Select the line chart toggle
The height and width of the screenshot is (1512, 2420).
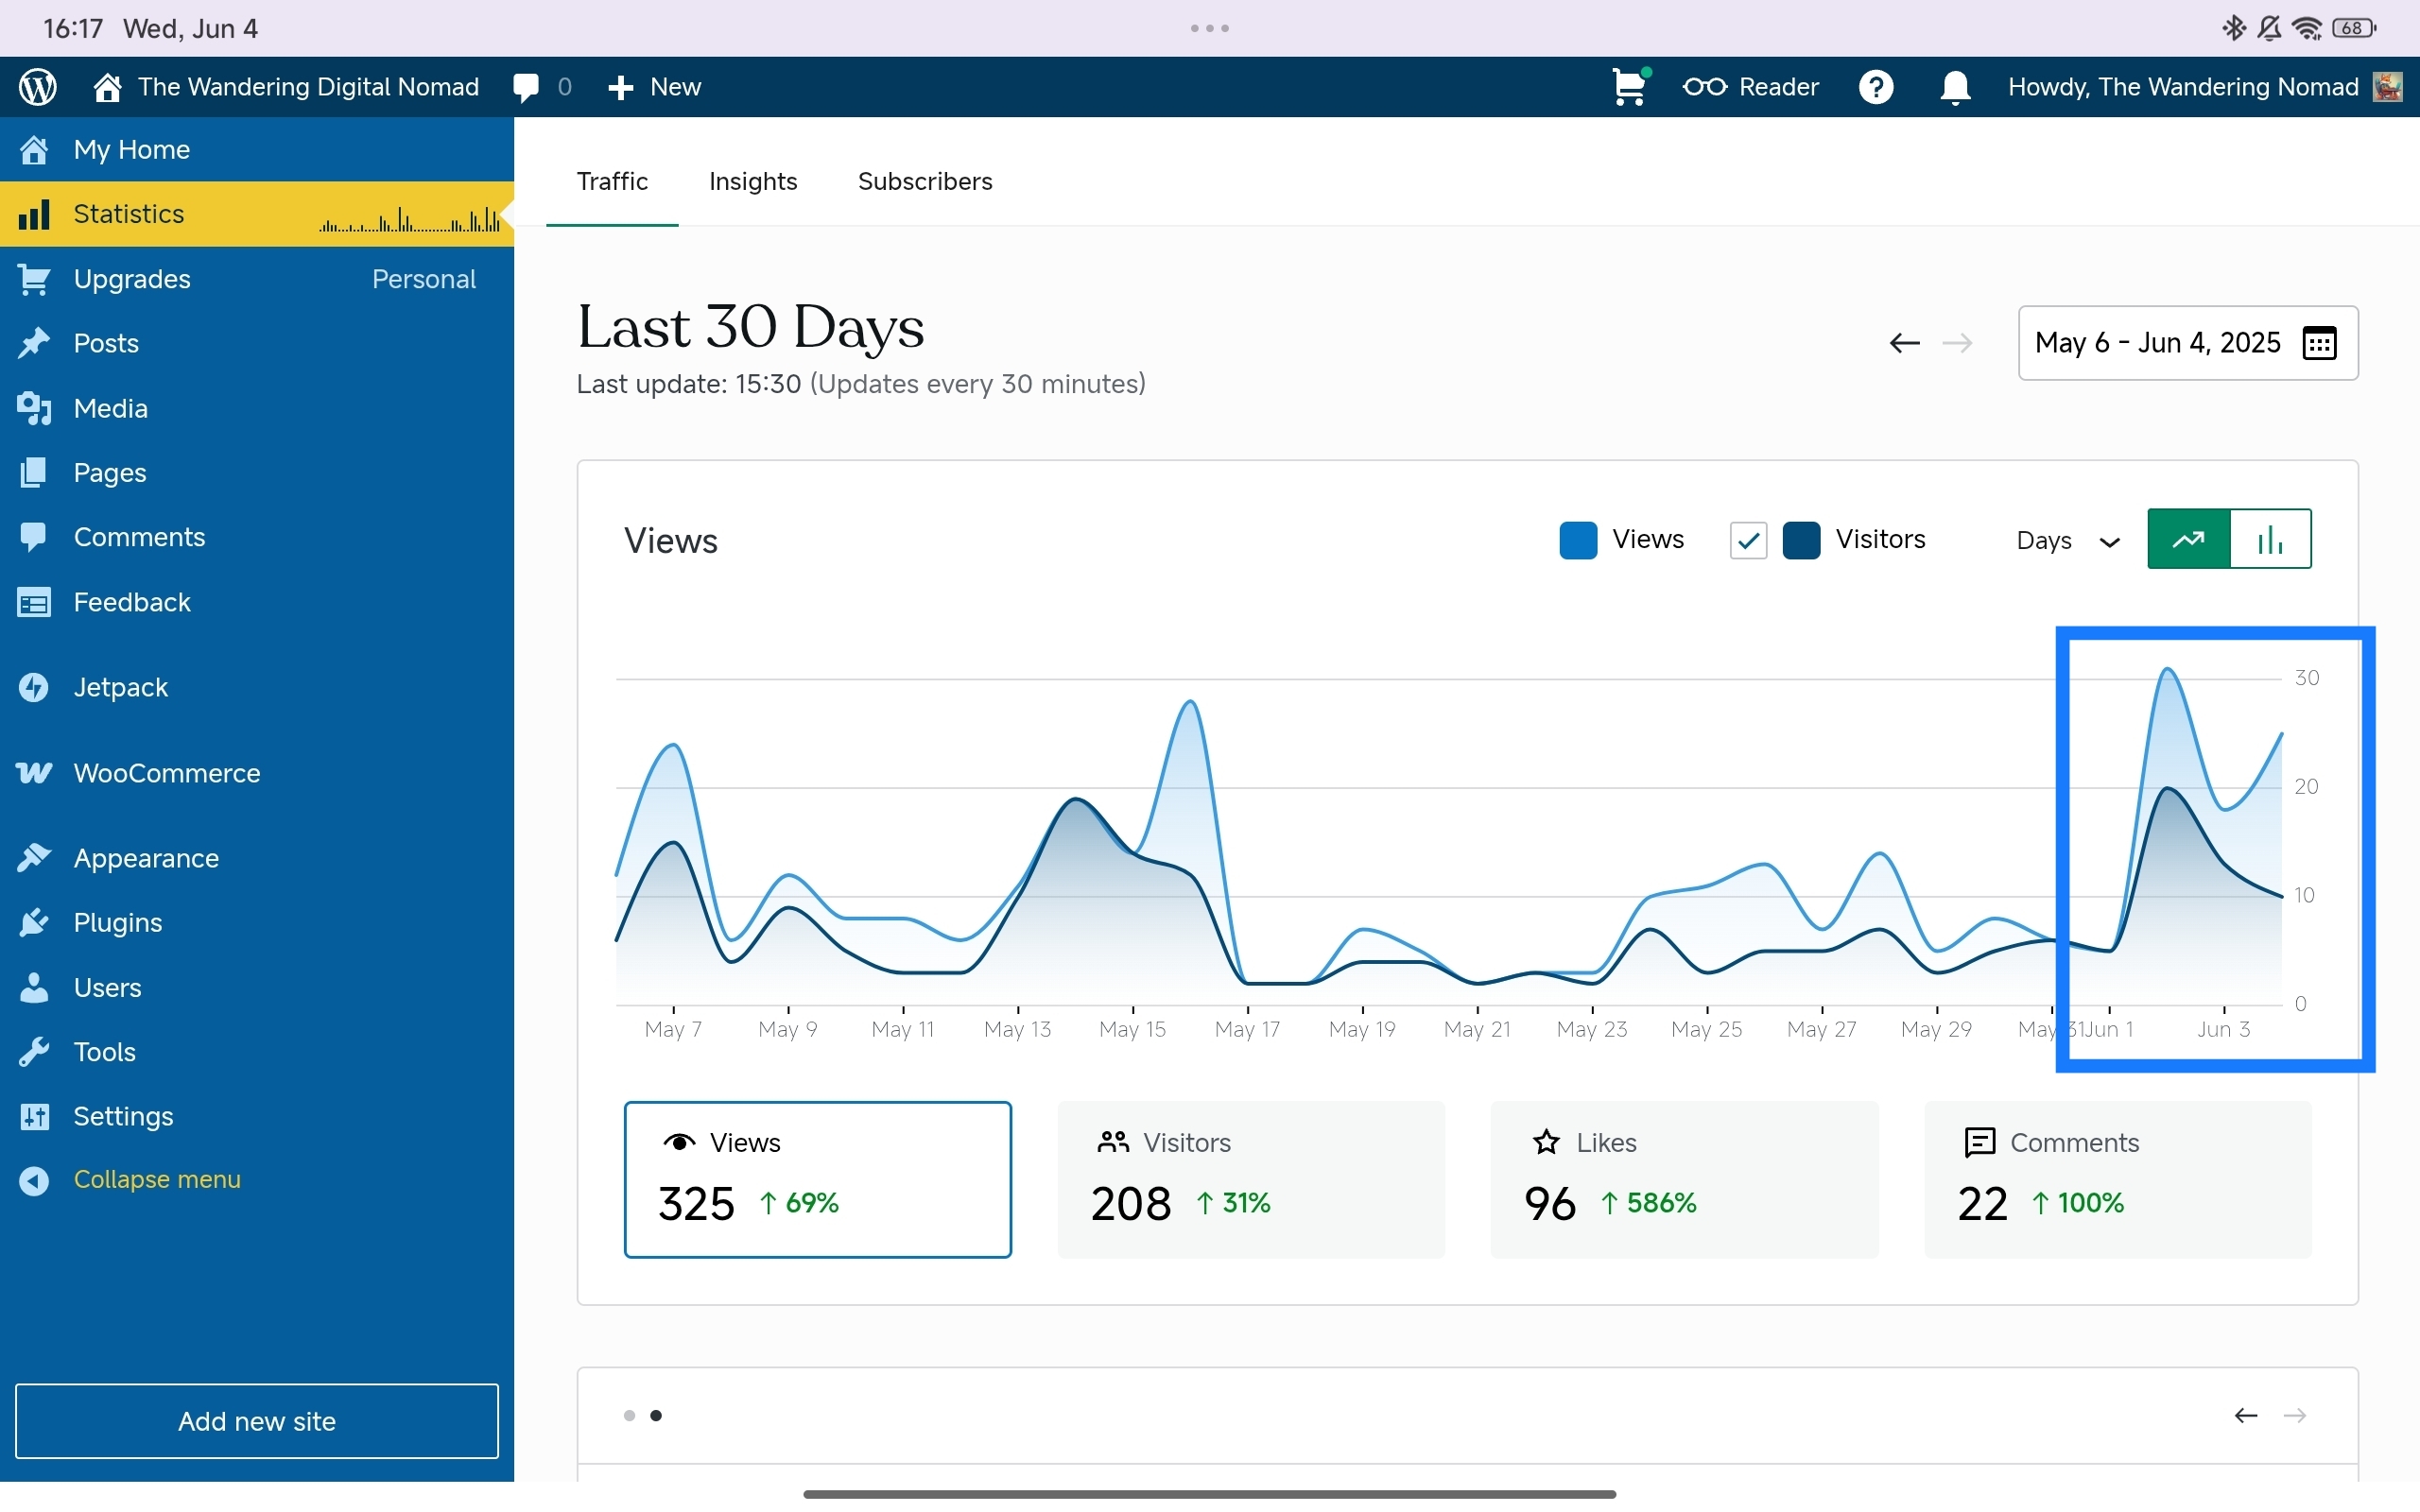point(2189,539)
